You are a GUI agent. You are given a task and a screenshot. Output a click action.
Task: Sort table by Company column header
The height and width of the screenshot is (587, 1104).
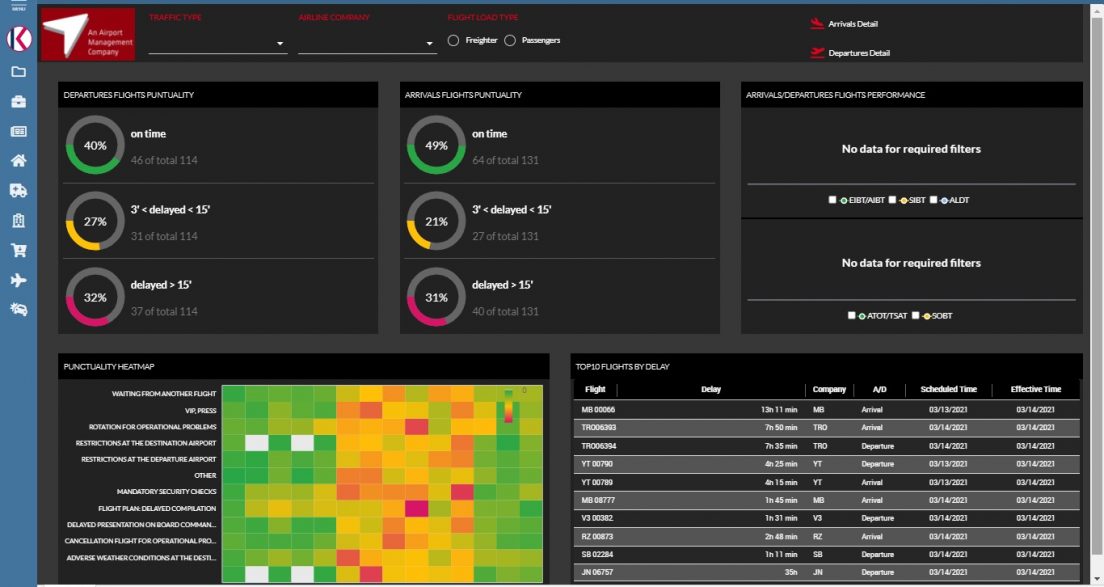829,389
